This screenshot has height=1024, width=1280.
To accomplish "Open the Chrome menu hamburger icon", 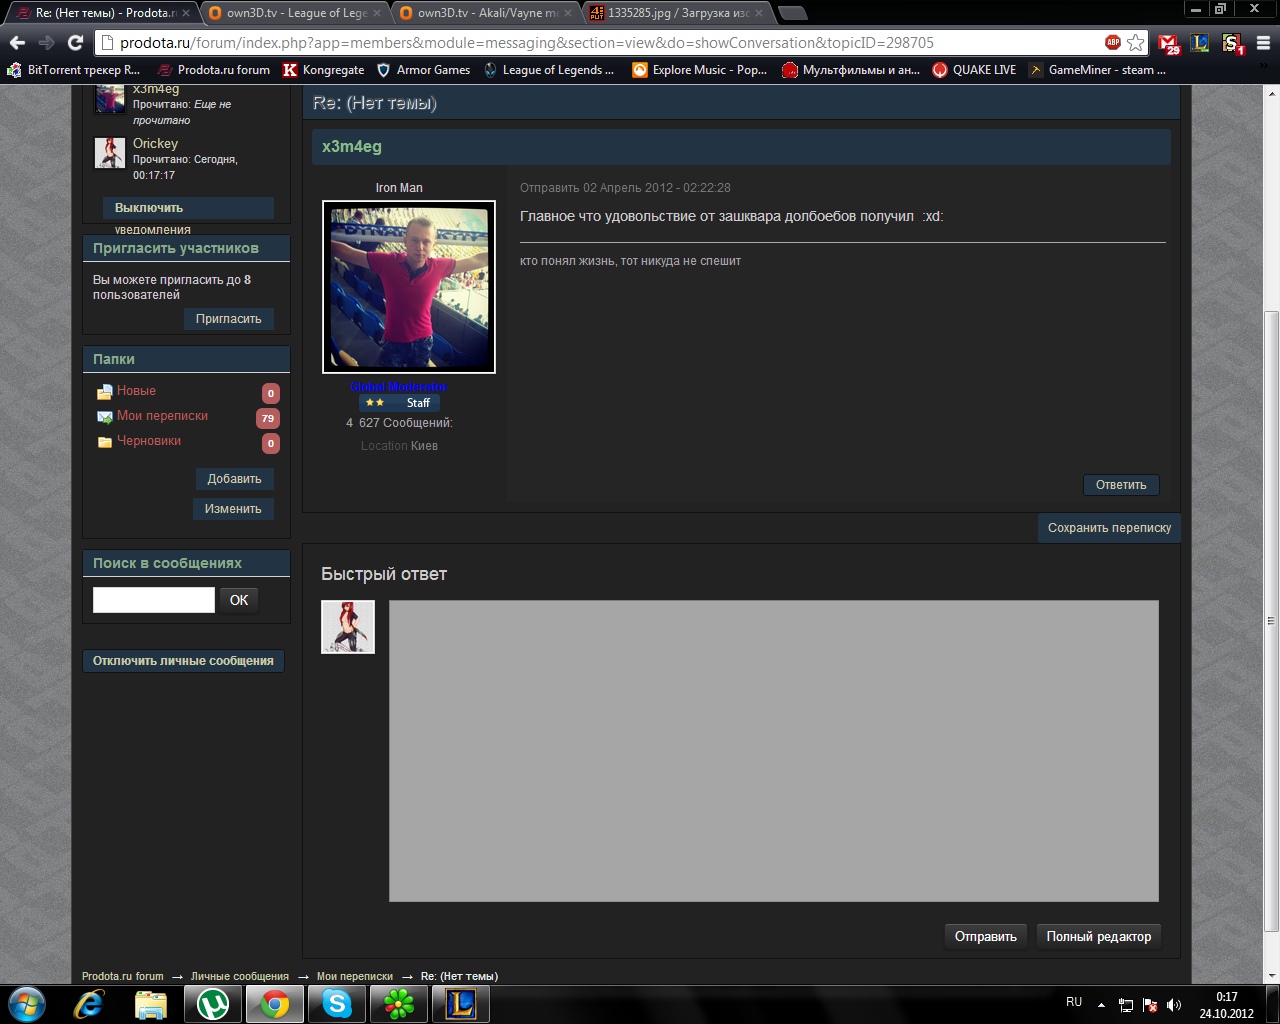I will [1263, 43].
